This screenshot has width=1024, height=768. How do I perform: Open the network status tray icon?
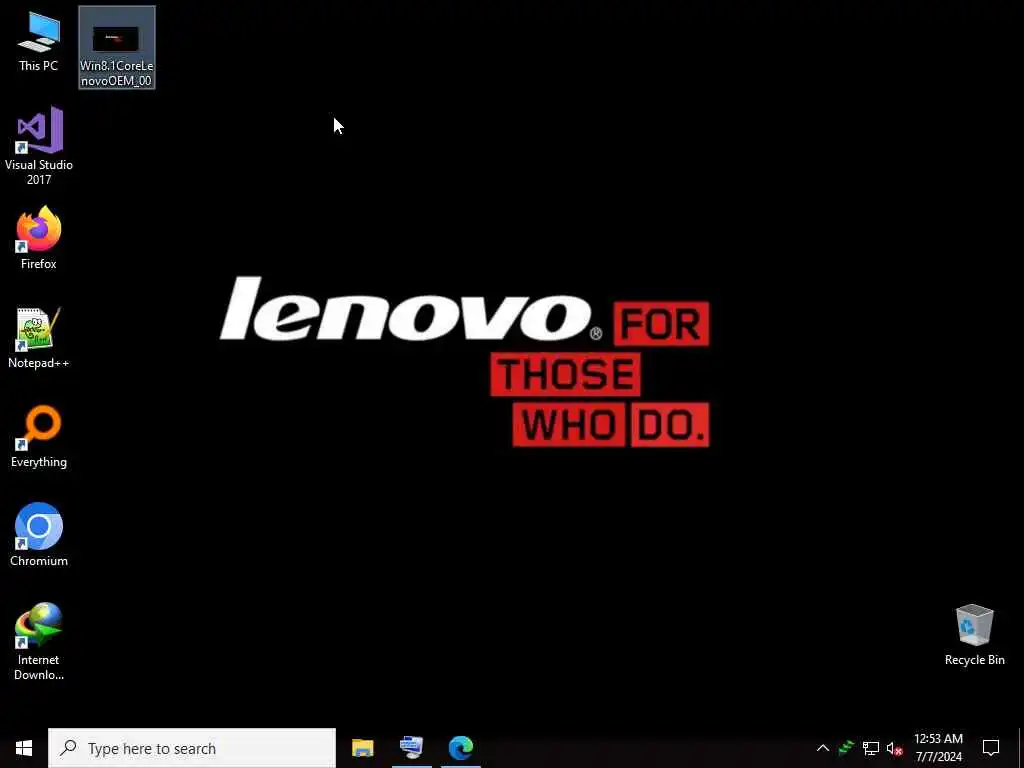tap(871, 748)
